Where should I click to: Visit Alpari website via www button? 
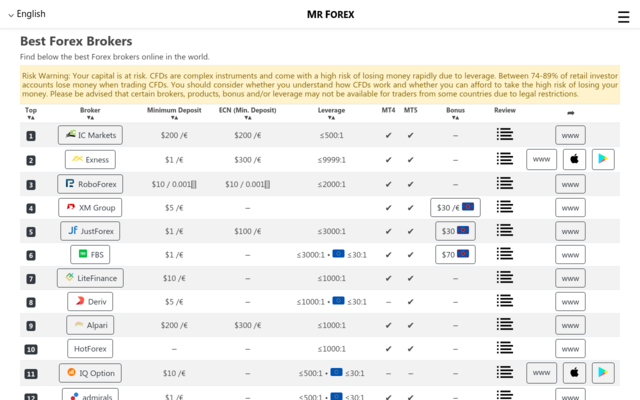coord(570,325)
